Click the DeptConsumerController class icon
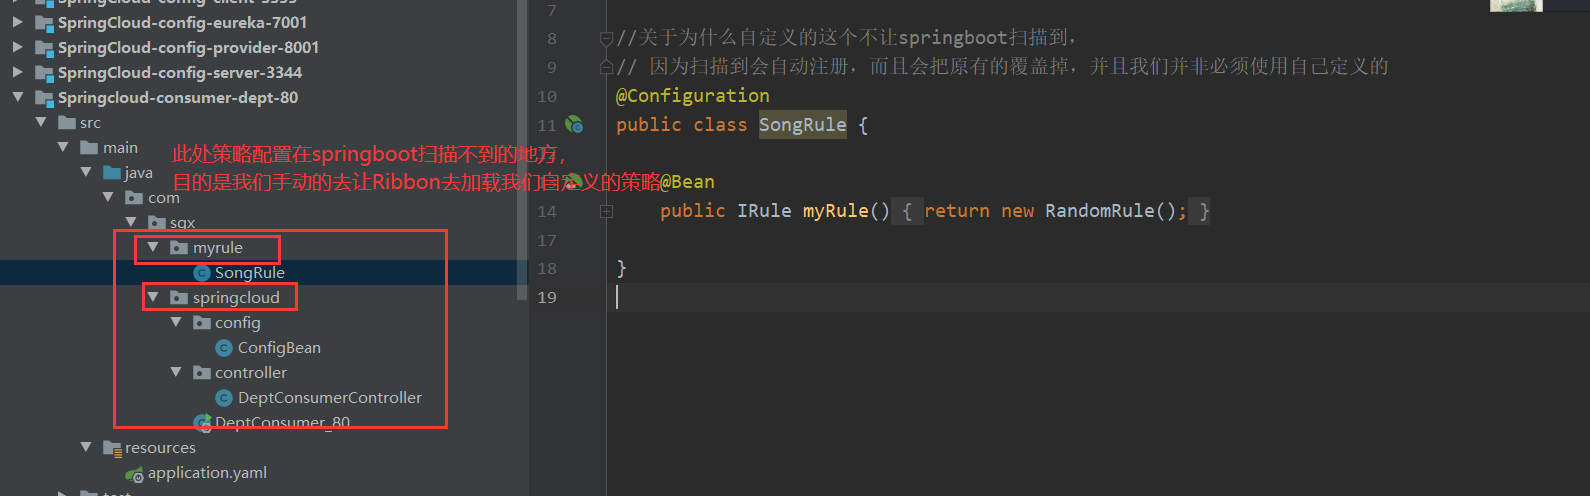Screen dimensions: 1590x496 [224, 398]
